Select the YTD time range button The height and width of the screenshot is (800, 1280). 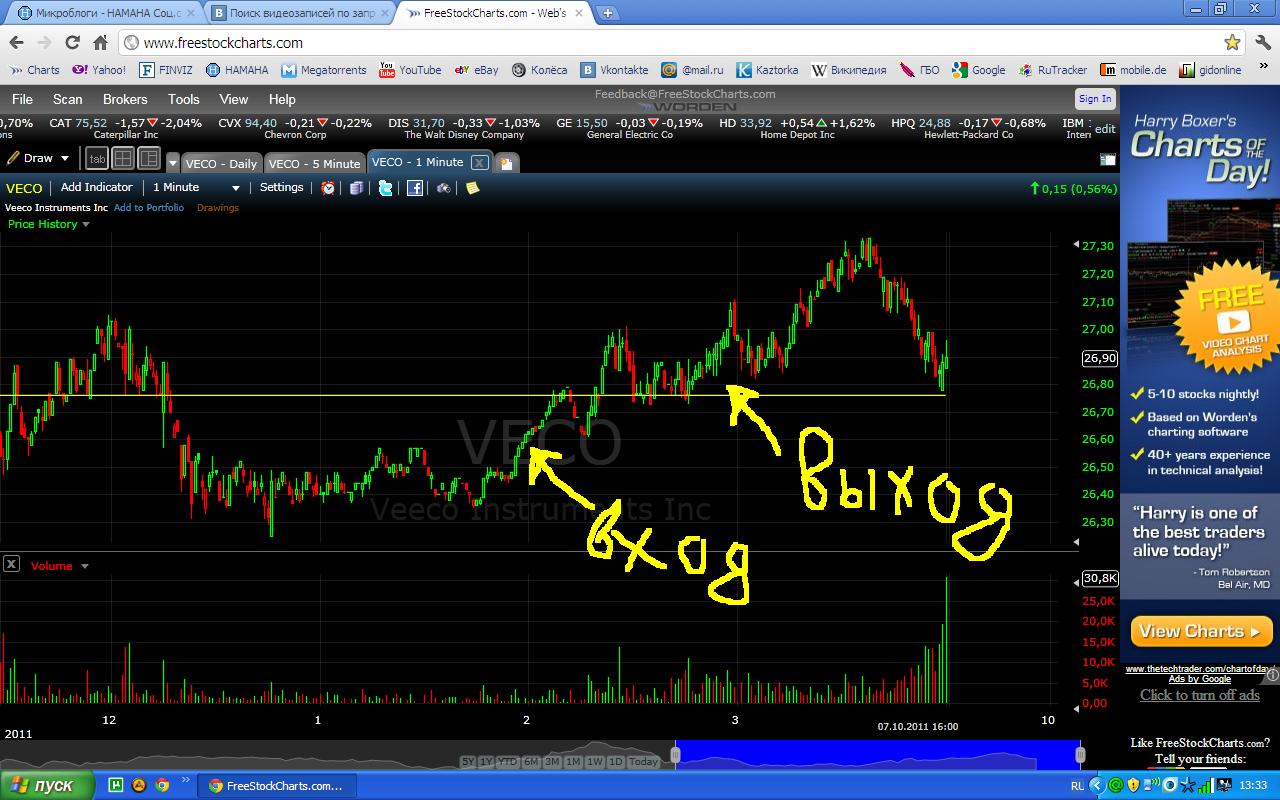(x=508, y=762)
